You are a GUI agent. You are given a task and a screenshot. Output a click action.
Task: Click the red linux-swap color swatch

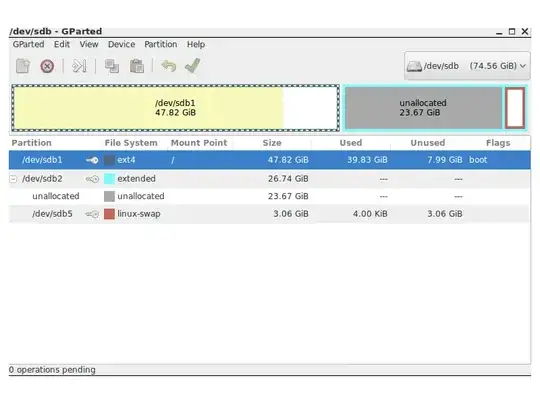(109, 214)
